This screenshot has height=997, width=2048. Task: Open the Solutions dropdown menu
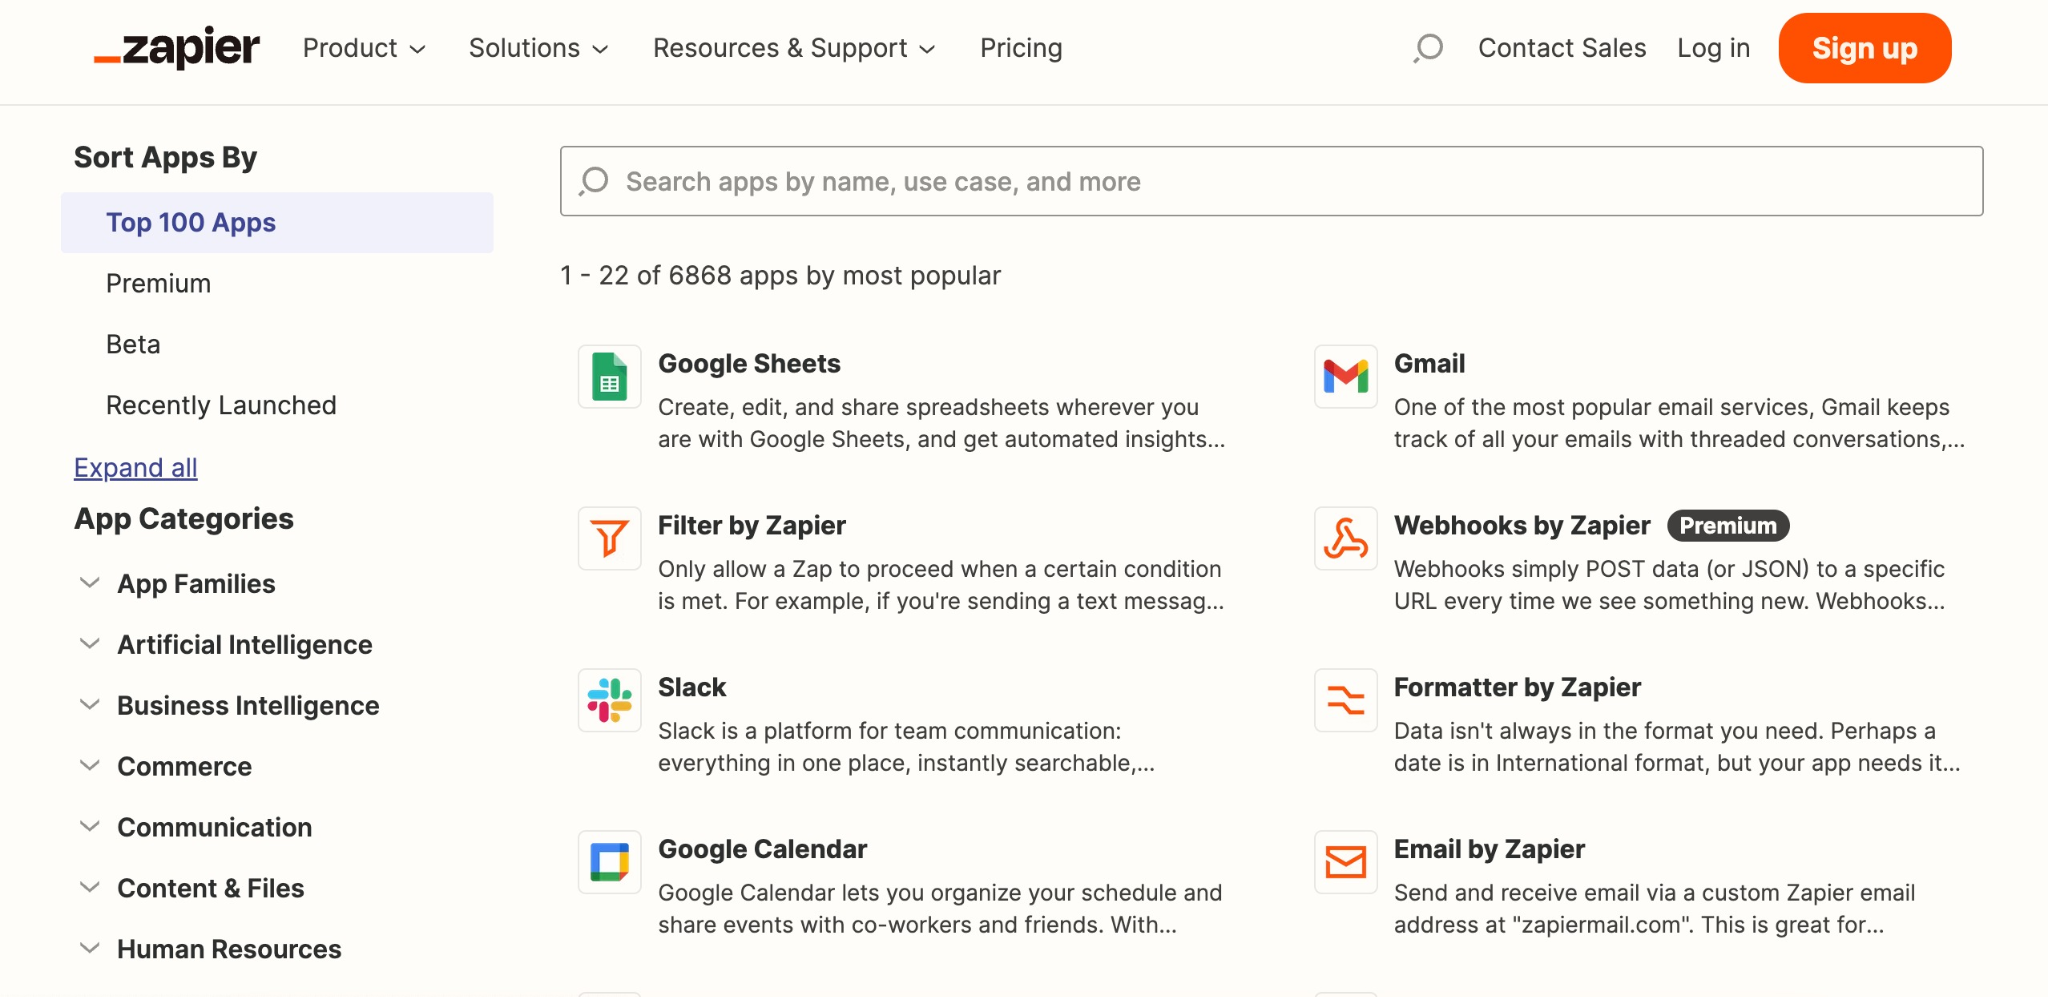[x=538, y=48]
